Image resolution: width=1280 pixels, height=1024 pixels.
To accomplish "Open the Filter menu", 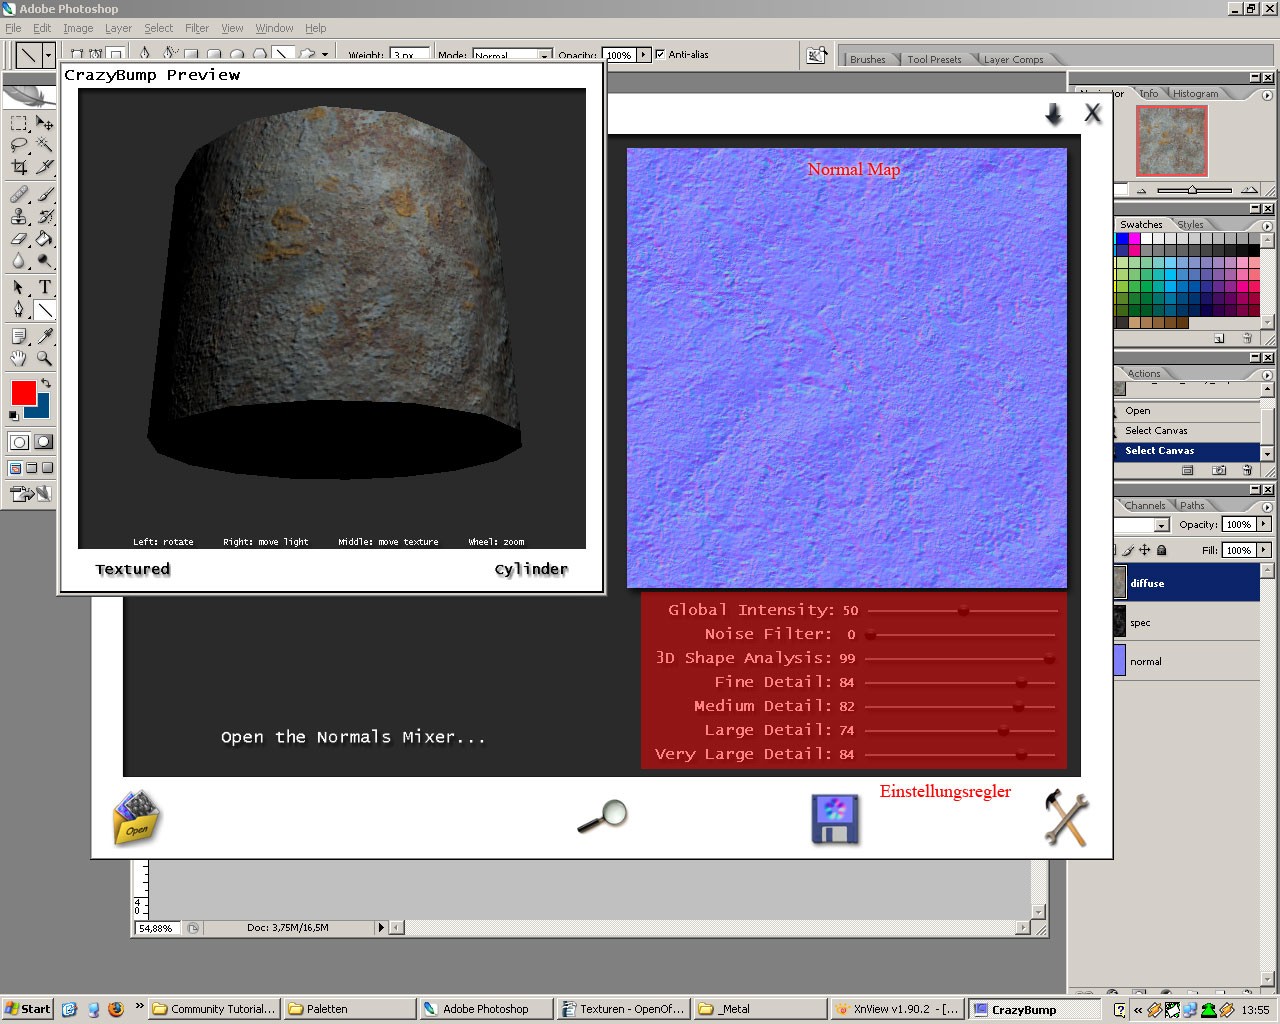I will pos(197,28).
